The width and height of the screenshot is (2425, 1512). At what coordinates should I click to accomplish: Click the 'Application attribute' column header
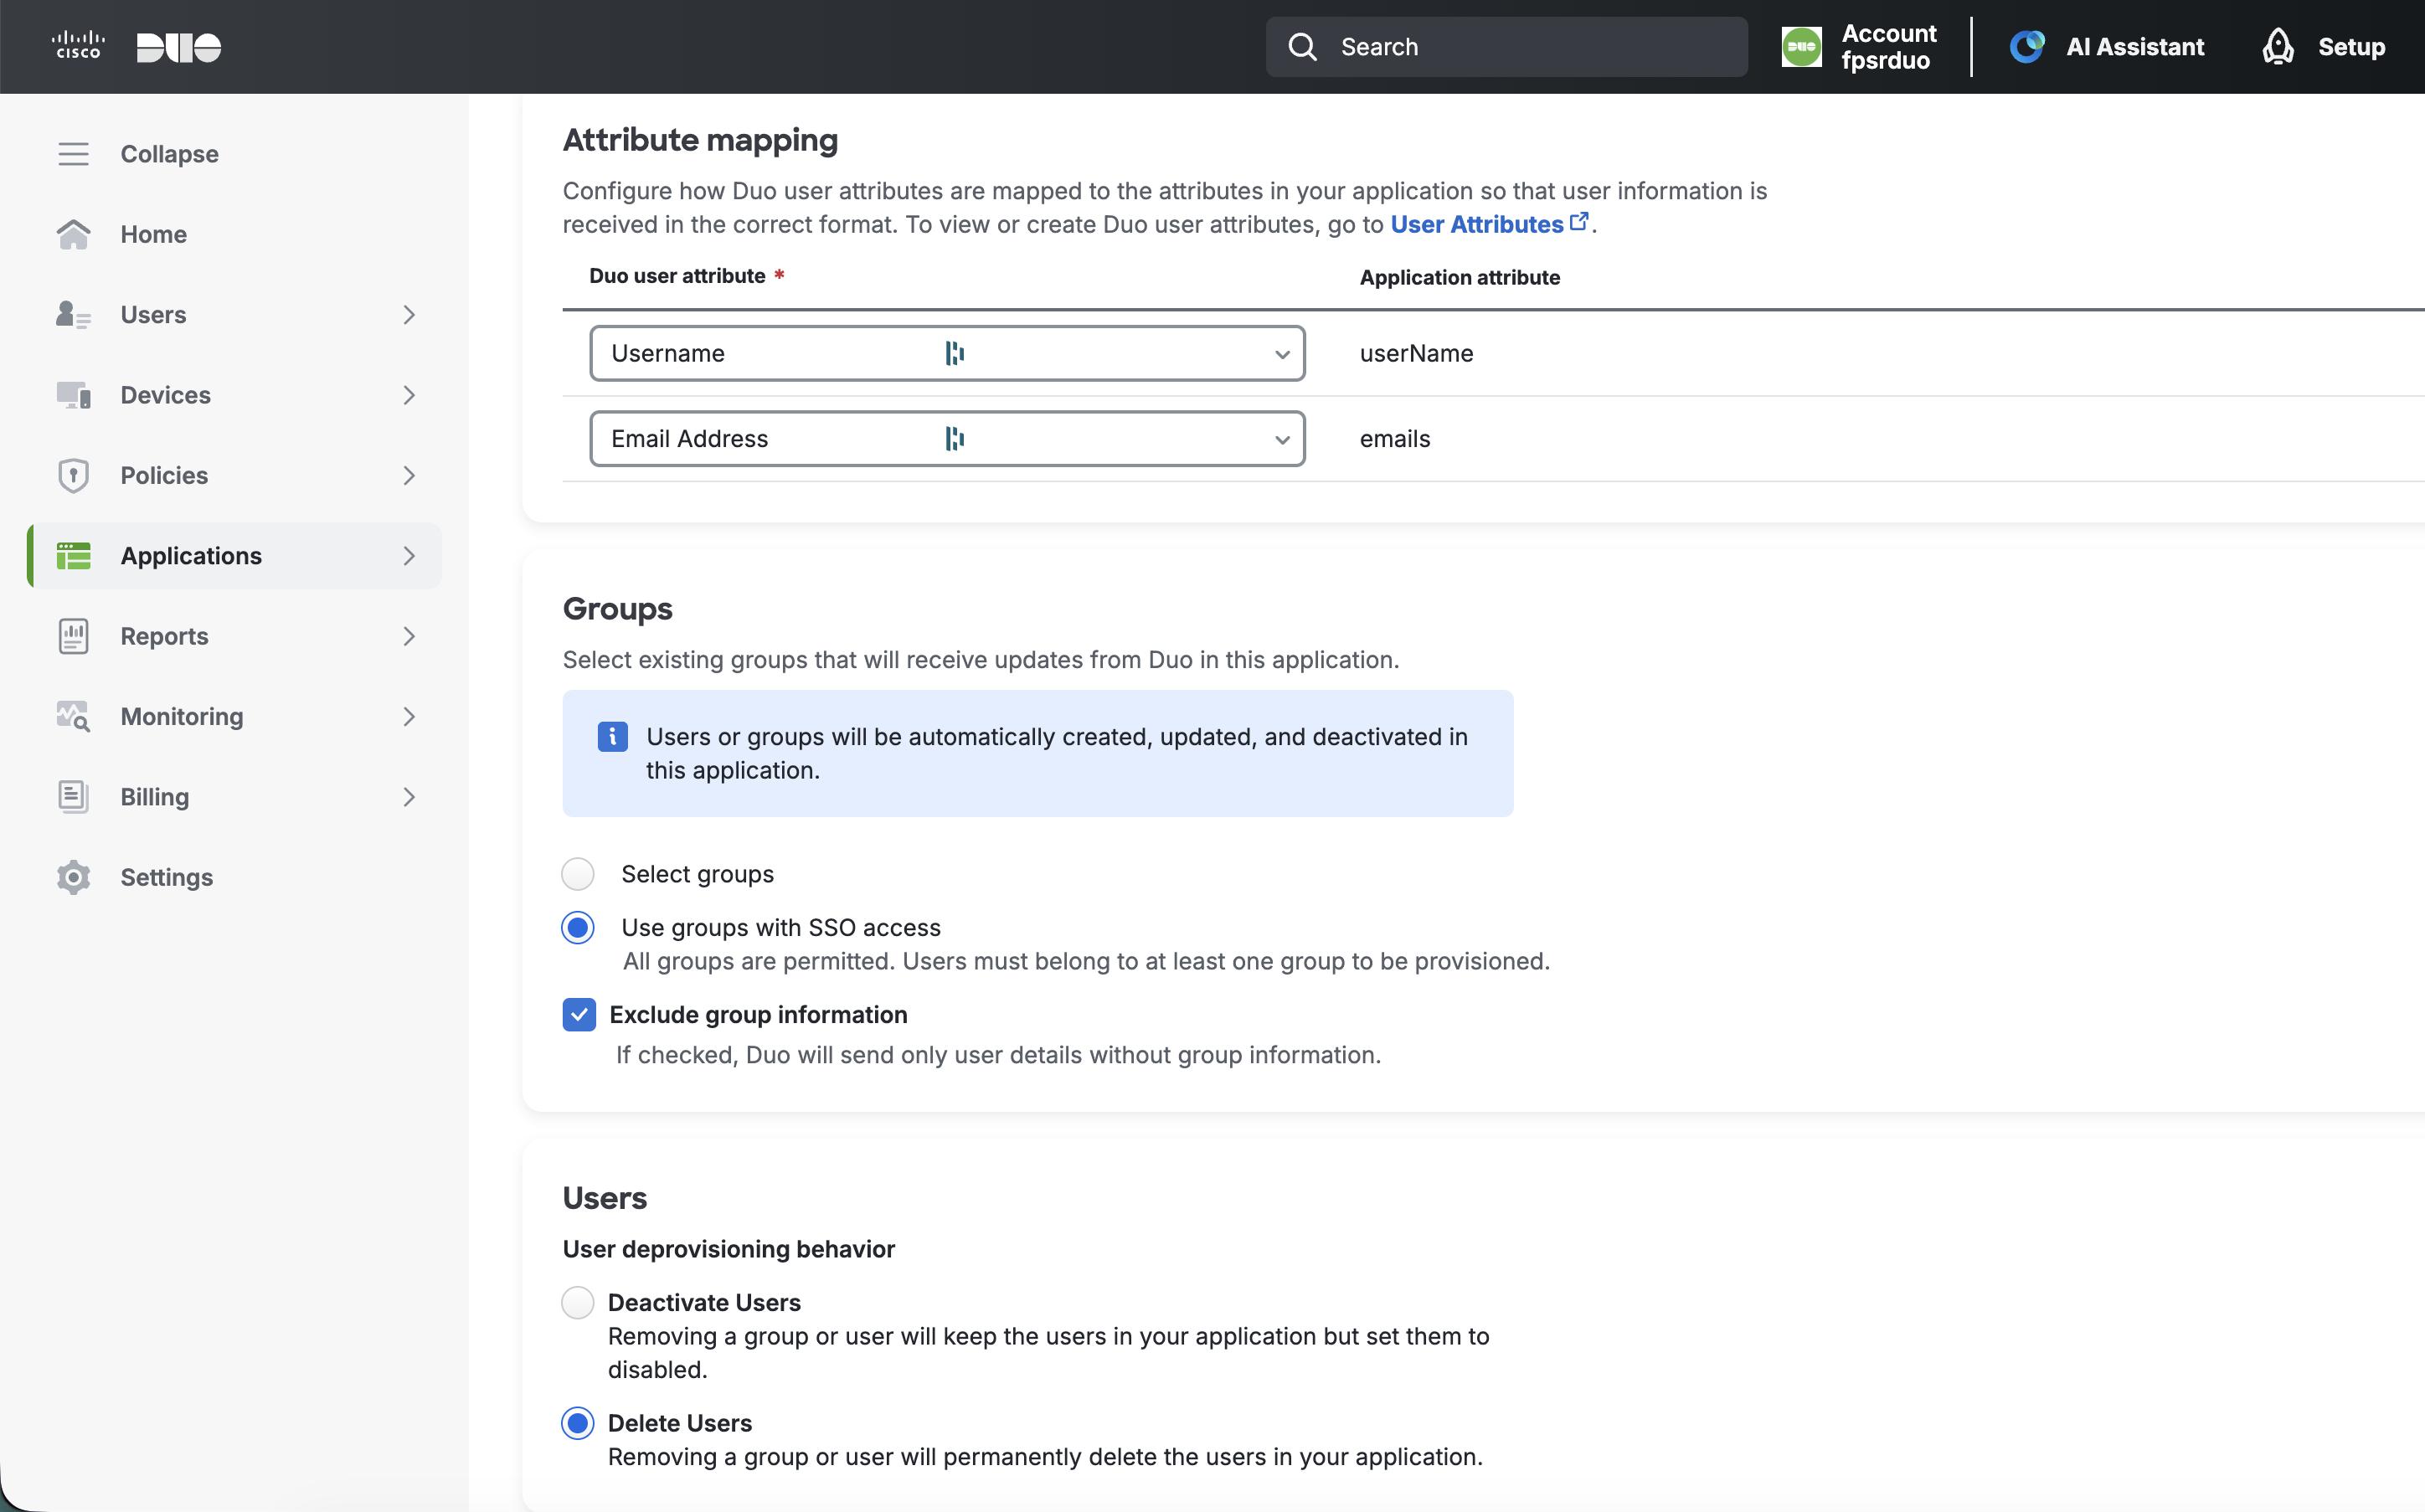tap(1459, 277)
